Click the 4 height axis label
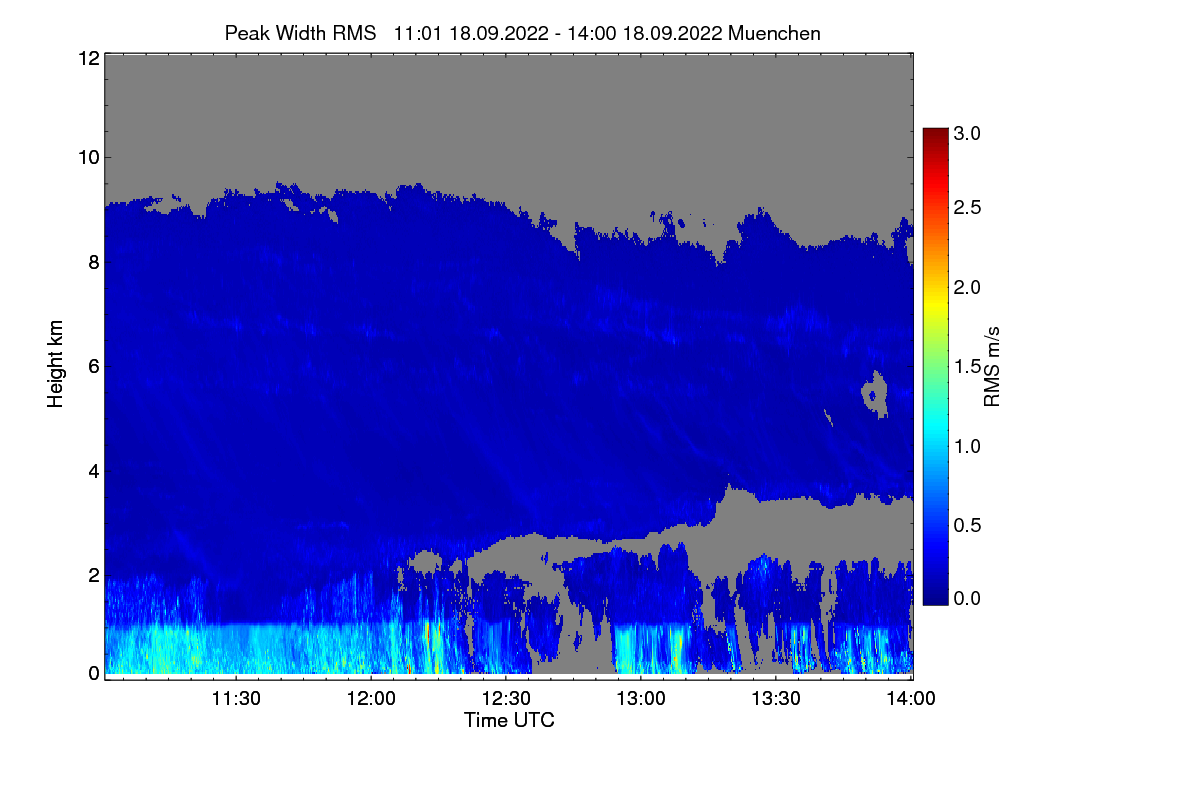 pyautogui.click(x=93, y=470)
